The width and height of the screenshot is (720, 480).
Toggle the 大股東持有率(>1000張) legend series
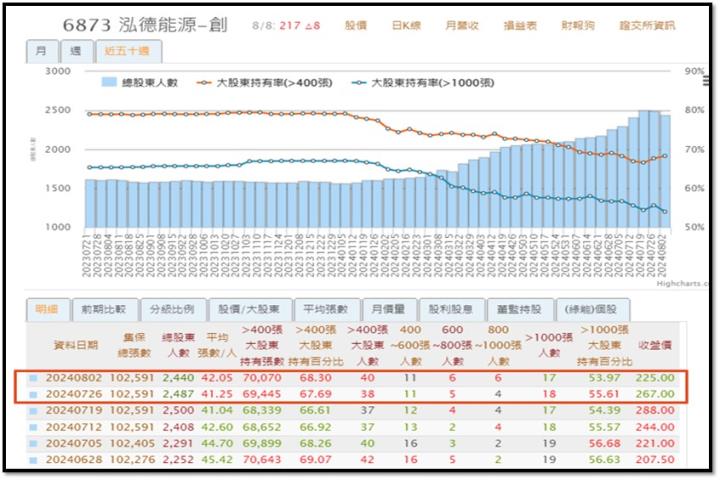point(423,83)
